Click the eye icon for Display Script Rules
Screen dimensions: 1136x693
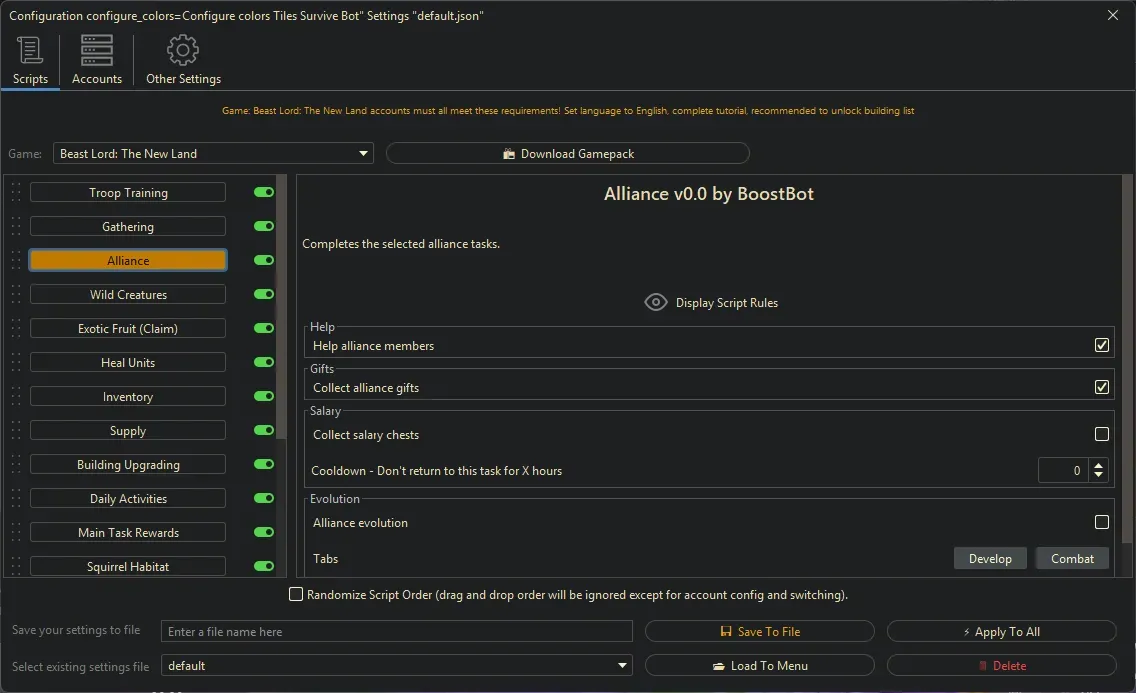coord(656,303)
